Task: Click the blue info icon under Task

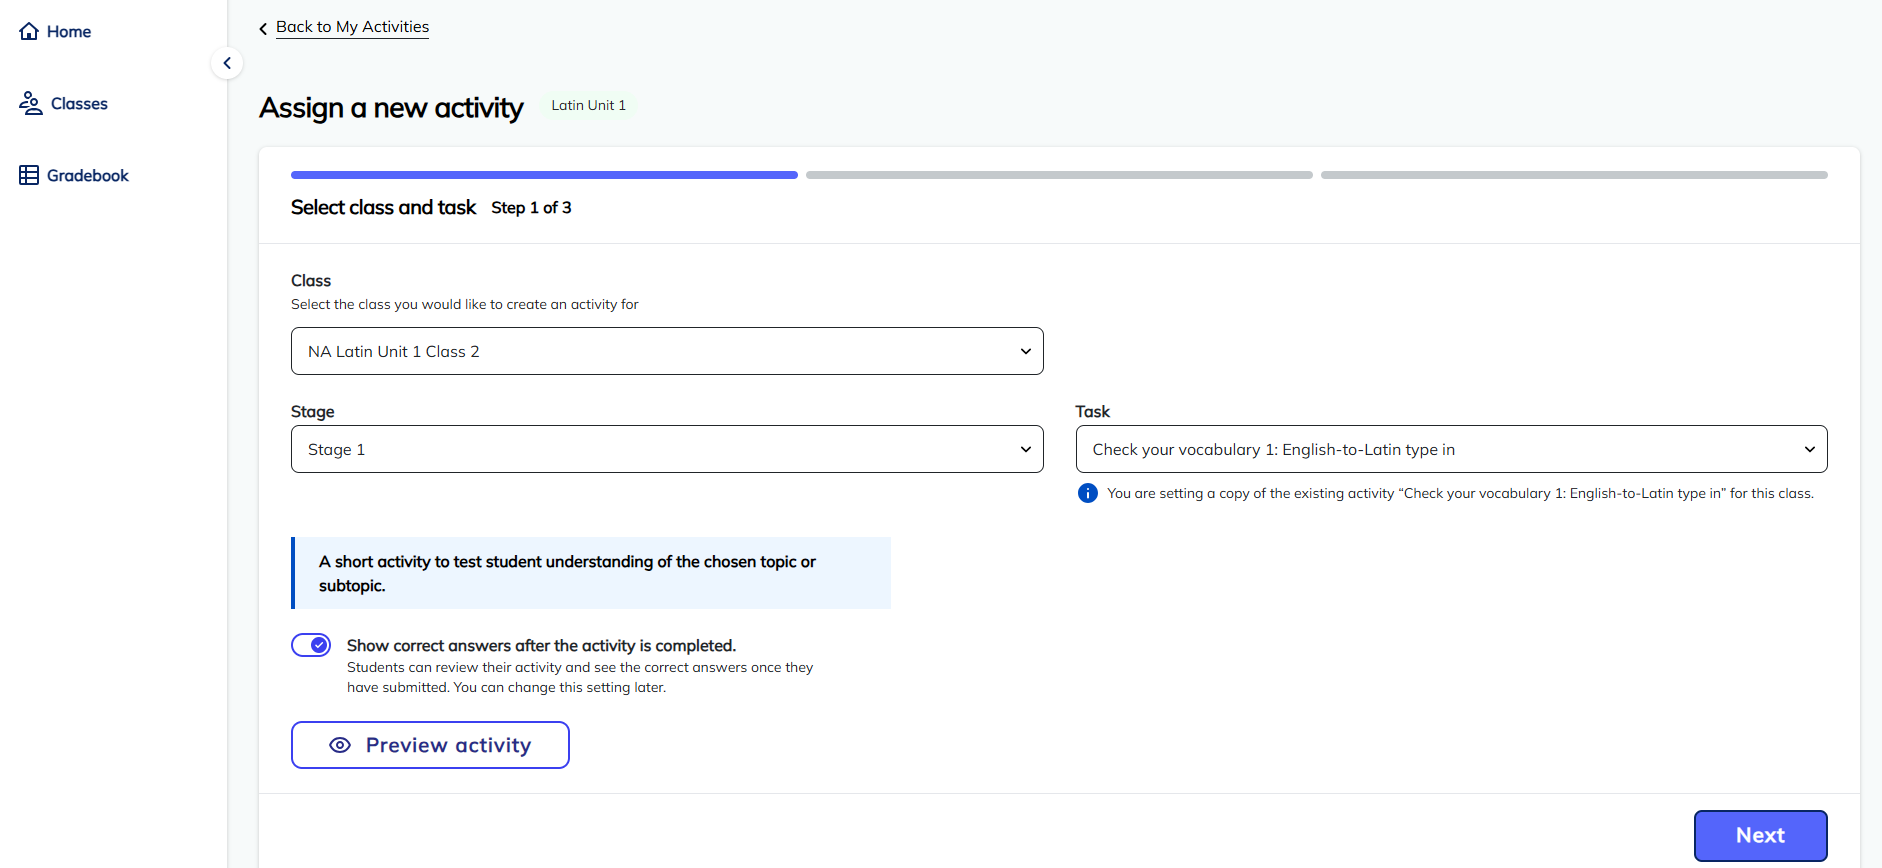Action: click(1088, 493)
